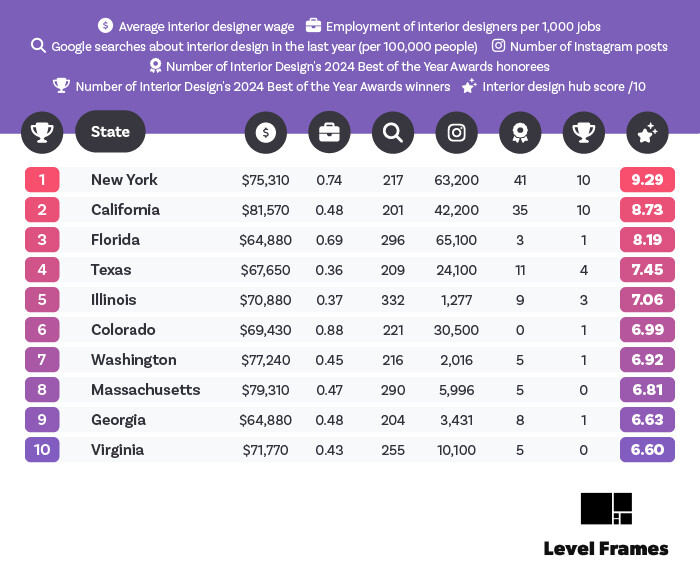This screenshot has height=586, width=700.
Task: Click rank badge number 1
Action: click(x=42, y=180)
